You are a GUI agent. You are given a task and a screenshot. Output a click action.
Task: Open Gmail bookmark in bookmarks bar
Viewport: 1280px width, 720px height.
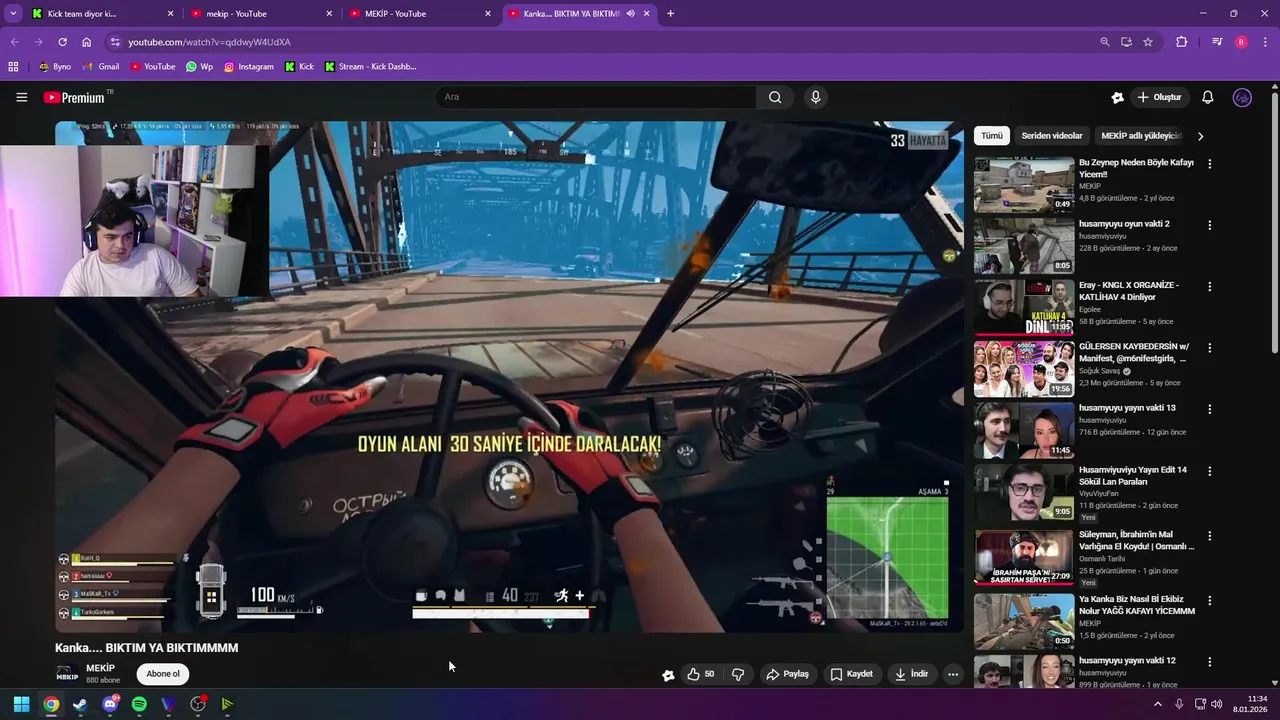101,67
